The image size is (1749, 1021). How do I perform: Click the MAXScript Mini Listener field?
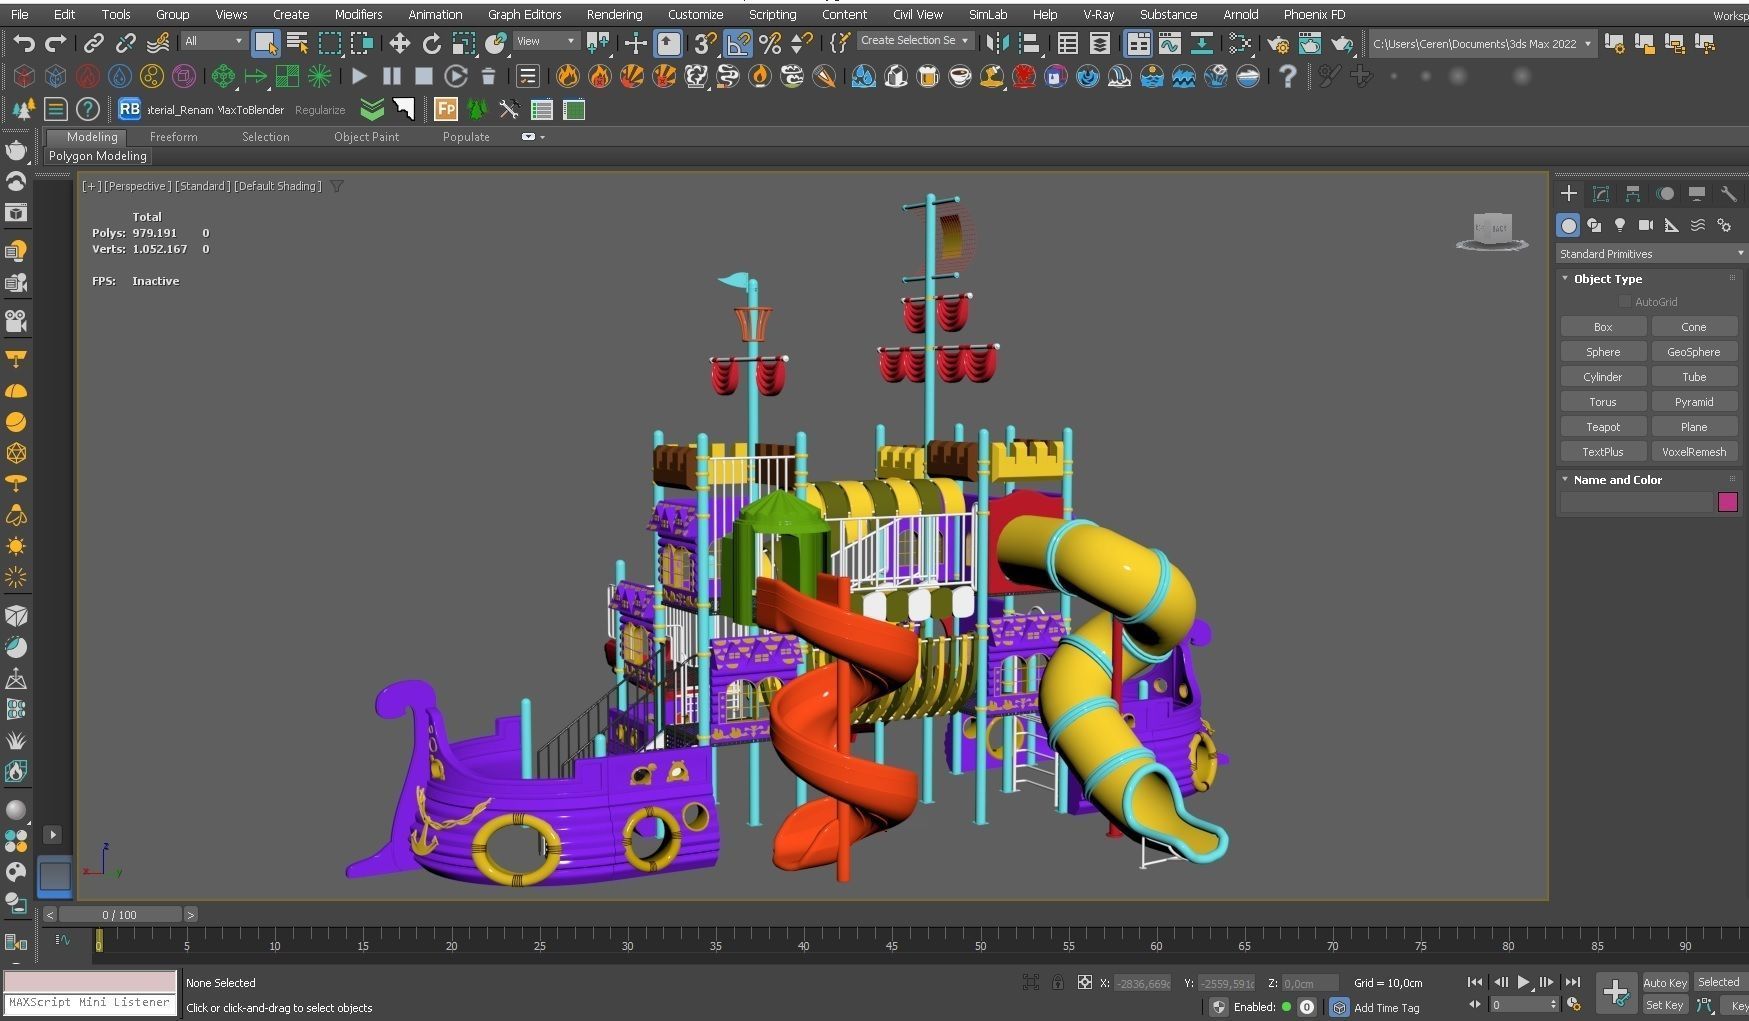click(x=90, y=1003)
